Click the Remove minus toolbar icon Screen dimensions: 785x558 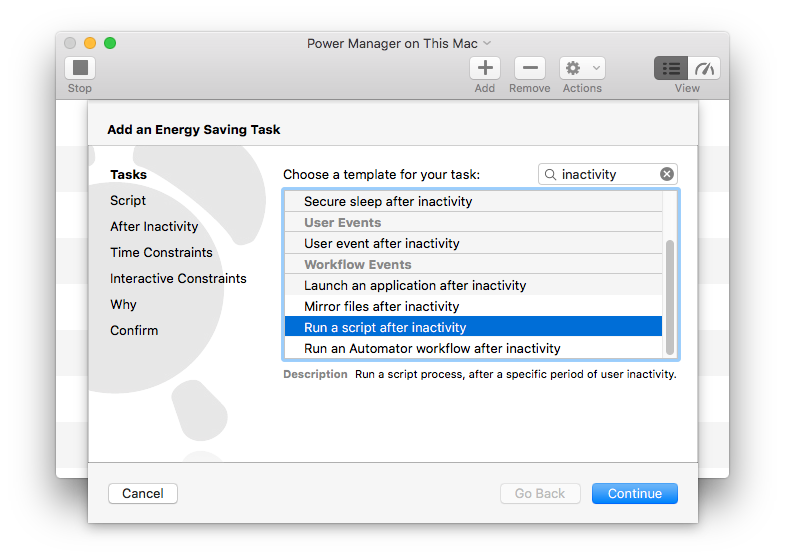click(x=530, y=68)
